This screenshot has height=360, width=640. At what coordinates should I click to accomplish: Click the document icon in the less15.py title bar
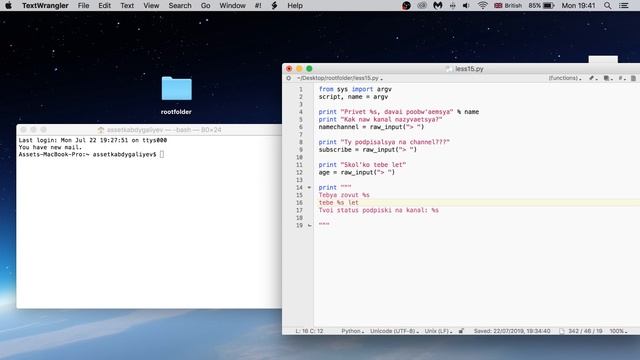tap(449, 69)
